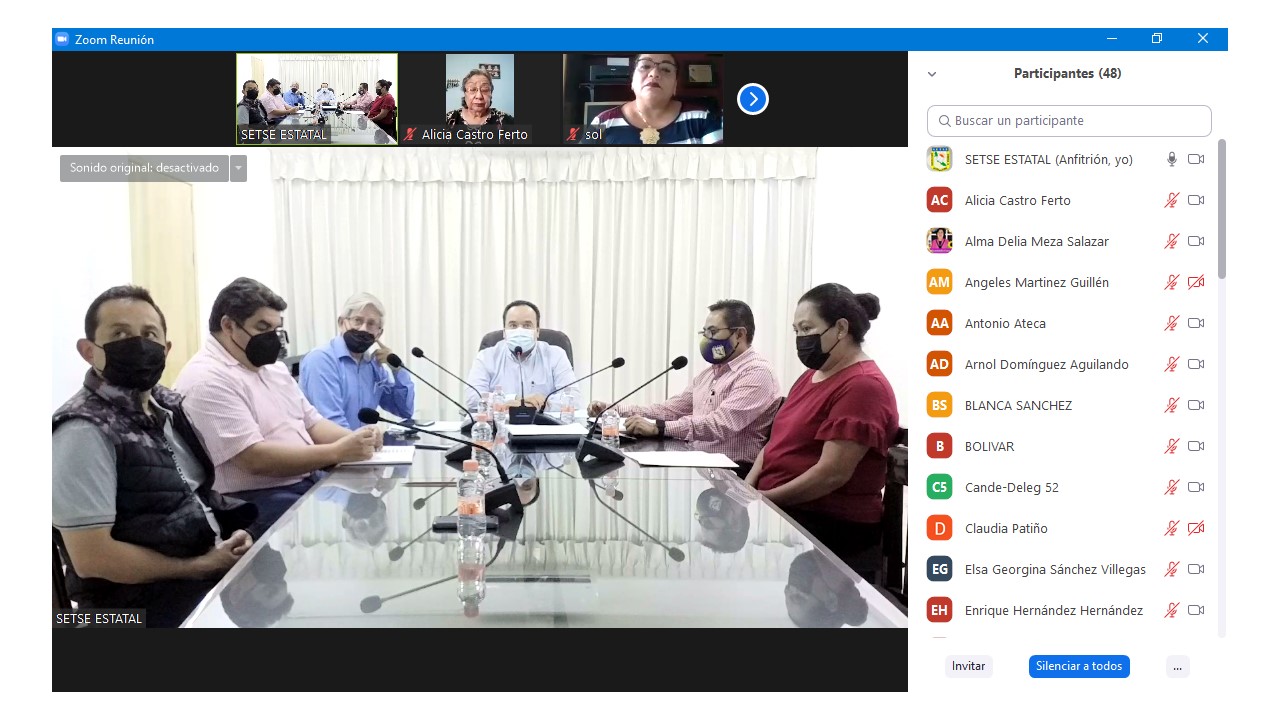Image resolution: width=1280 pixels, height=720 pixels.
Task: Click disabled camera icon for Claudia Patiño
Action: [1196, 528]
